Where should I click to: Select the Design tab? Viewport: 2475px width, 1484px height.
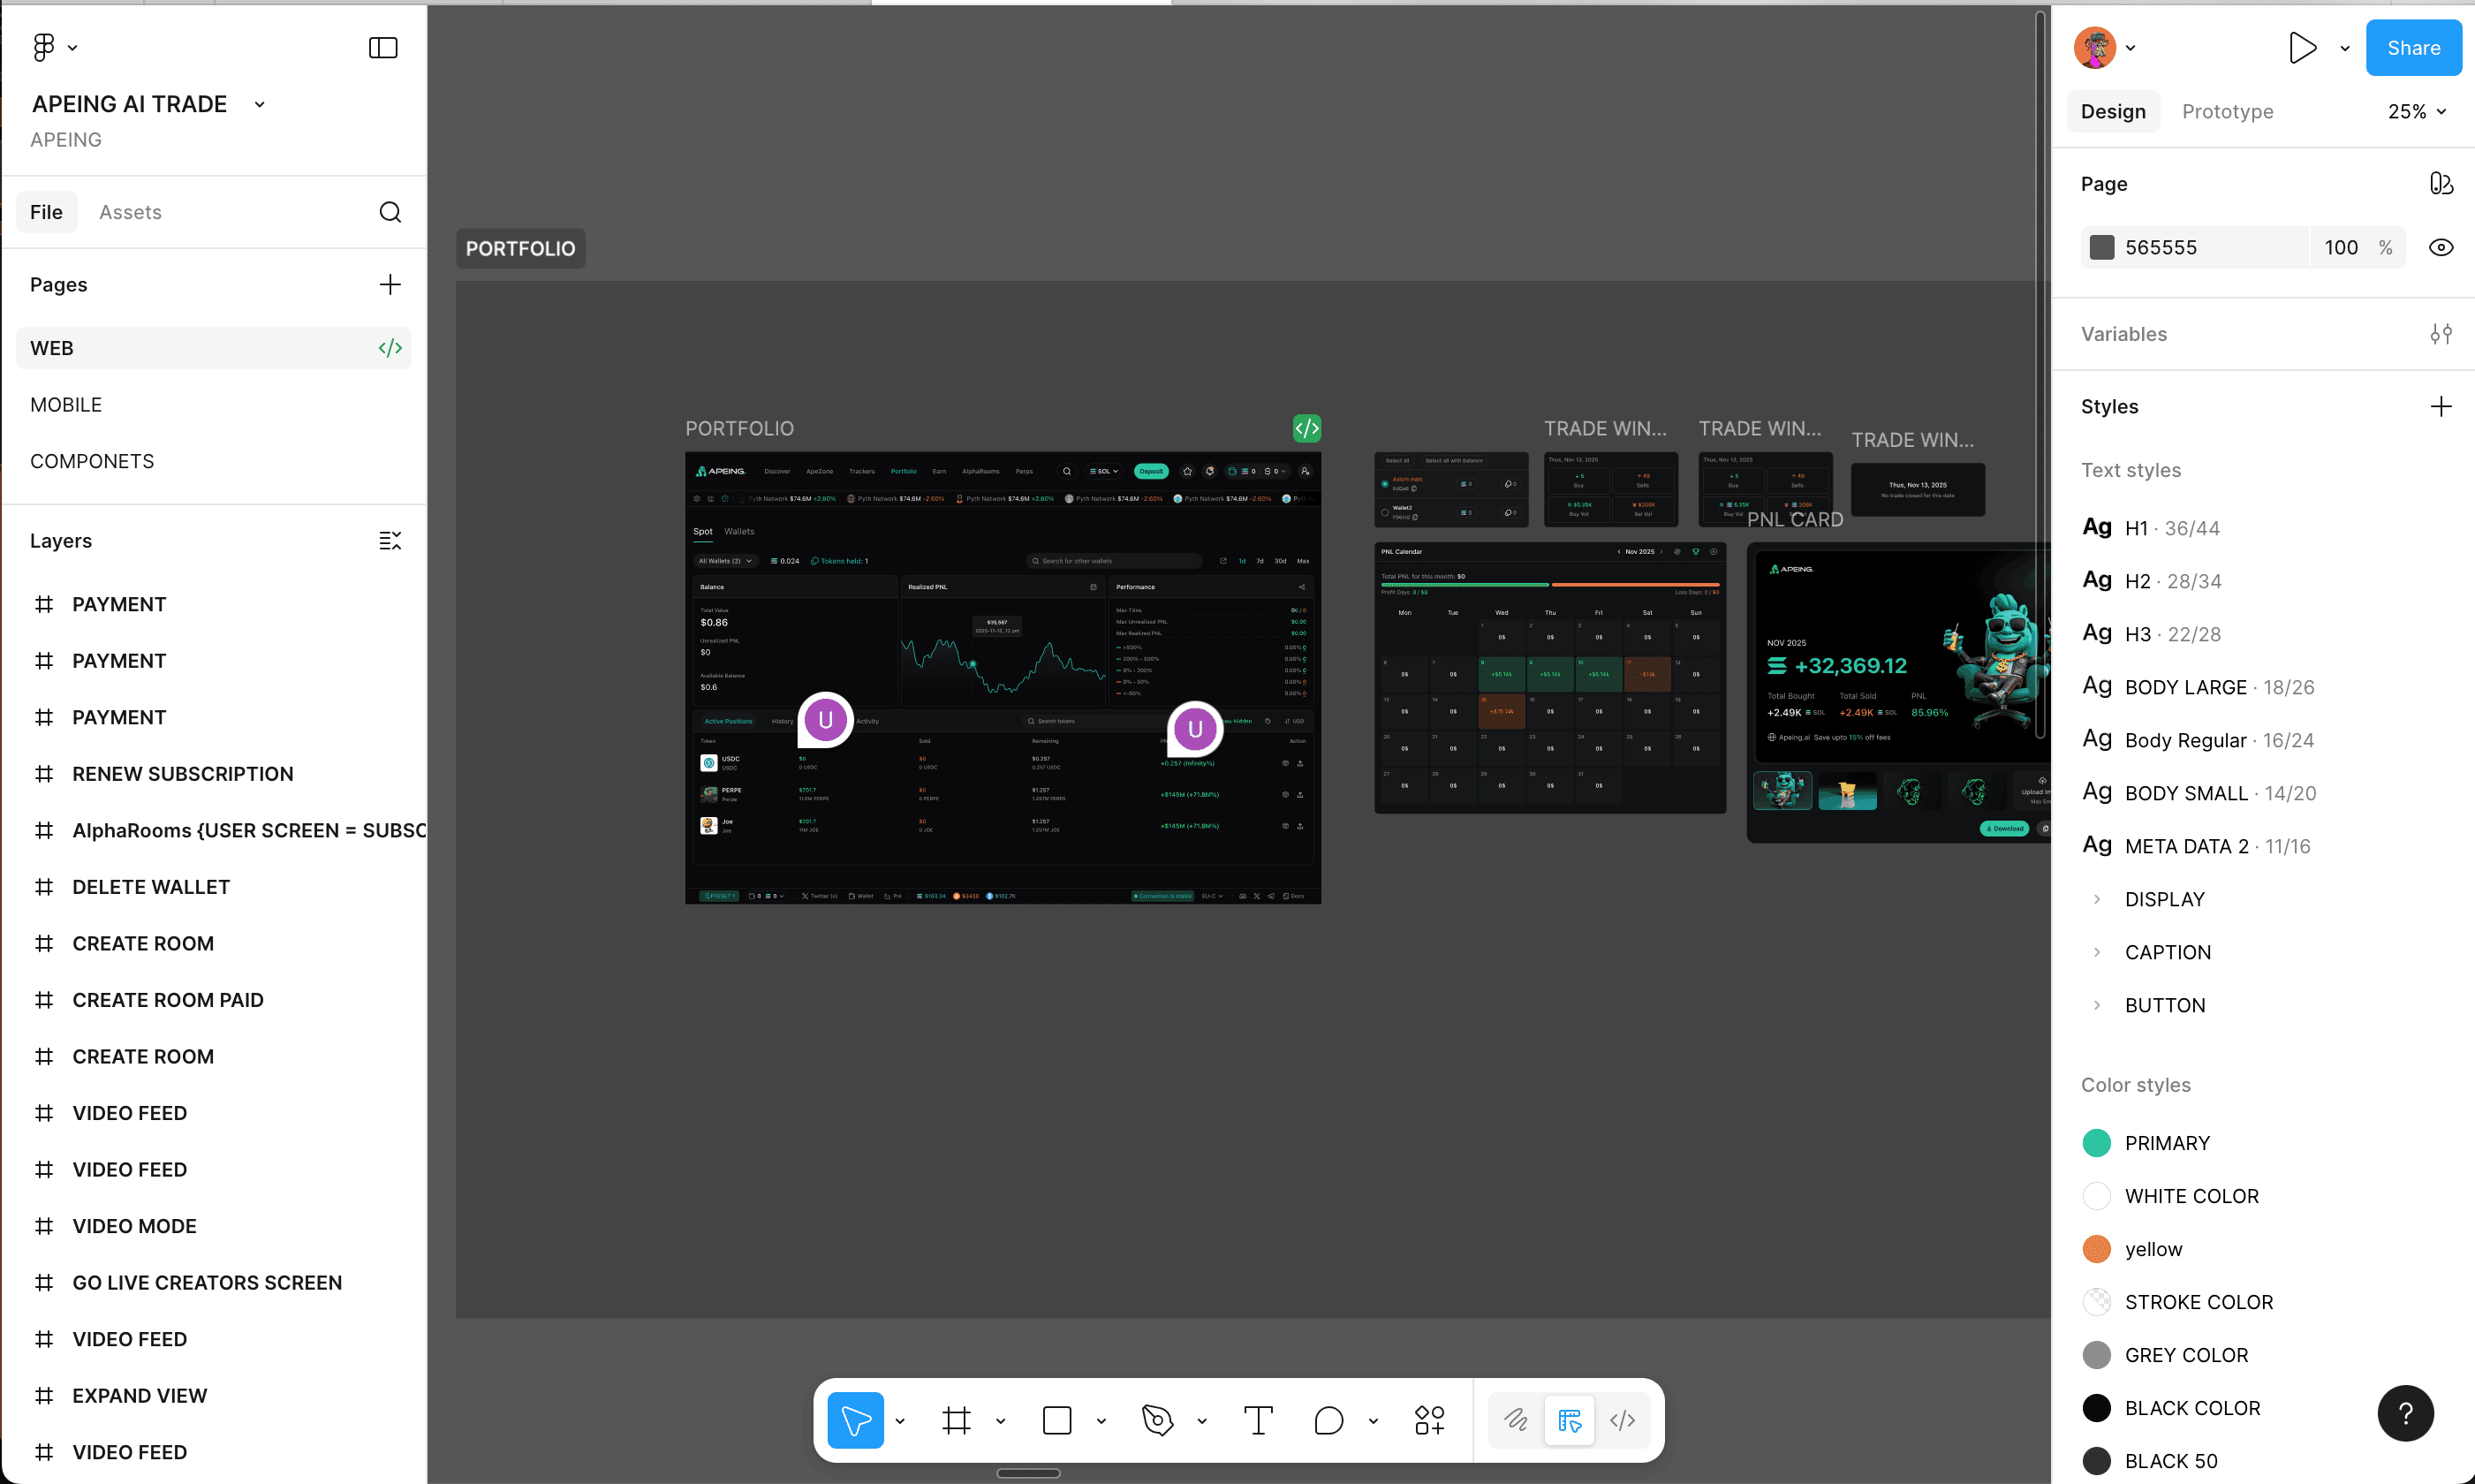[2113, 112]
